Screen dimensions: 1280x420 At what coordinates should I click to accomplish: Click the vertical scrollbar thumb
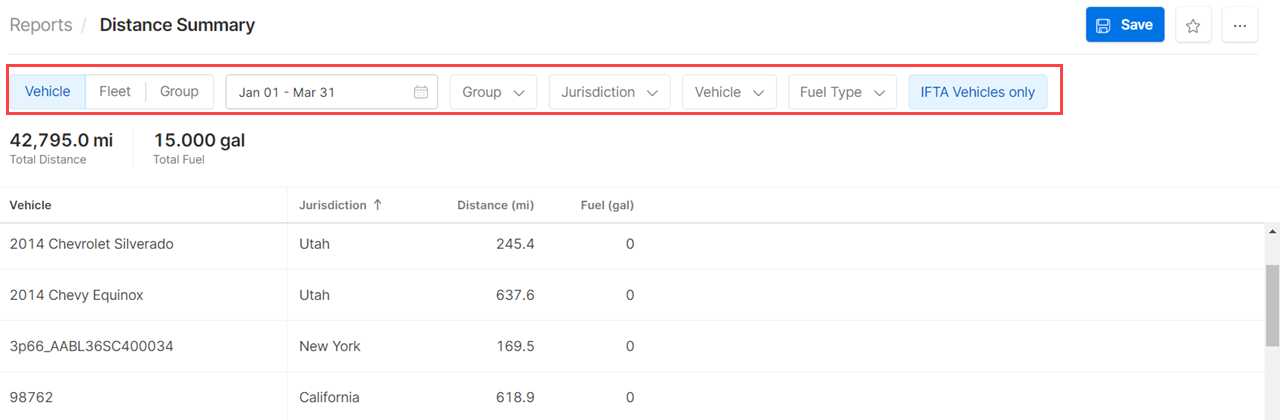click(1273, 305)
